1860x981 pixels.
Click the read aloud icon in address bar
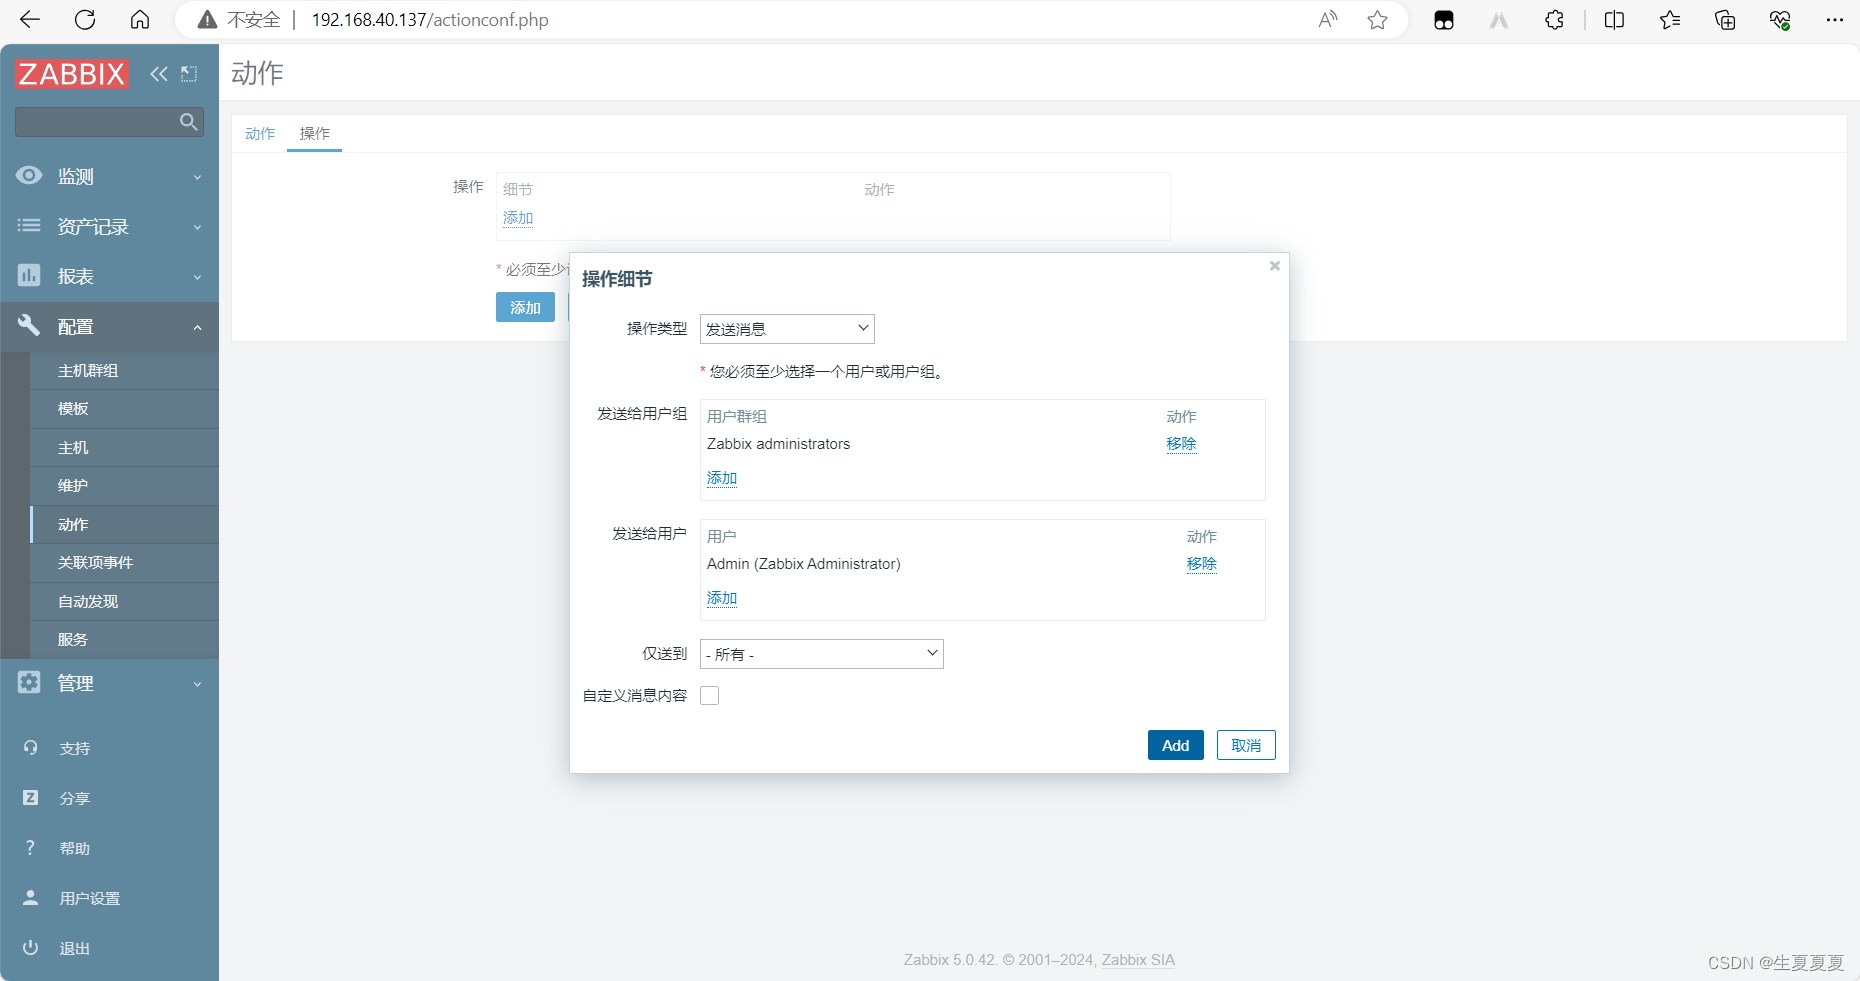1328,20
